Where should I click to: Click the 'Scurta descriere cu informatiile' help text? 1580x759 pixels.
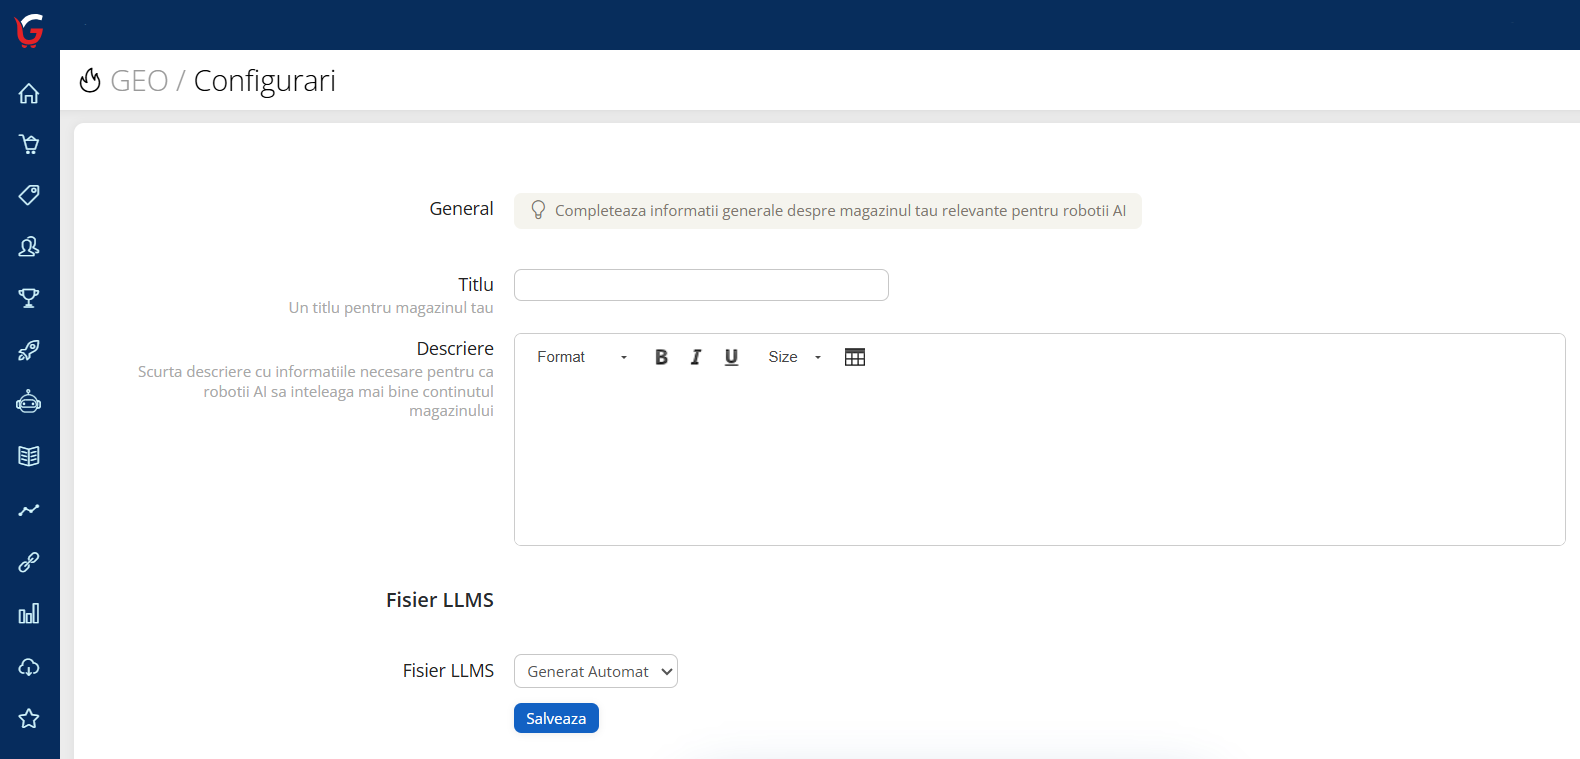(x=316, y=391)
